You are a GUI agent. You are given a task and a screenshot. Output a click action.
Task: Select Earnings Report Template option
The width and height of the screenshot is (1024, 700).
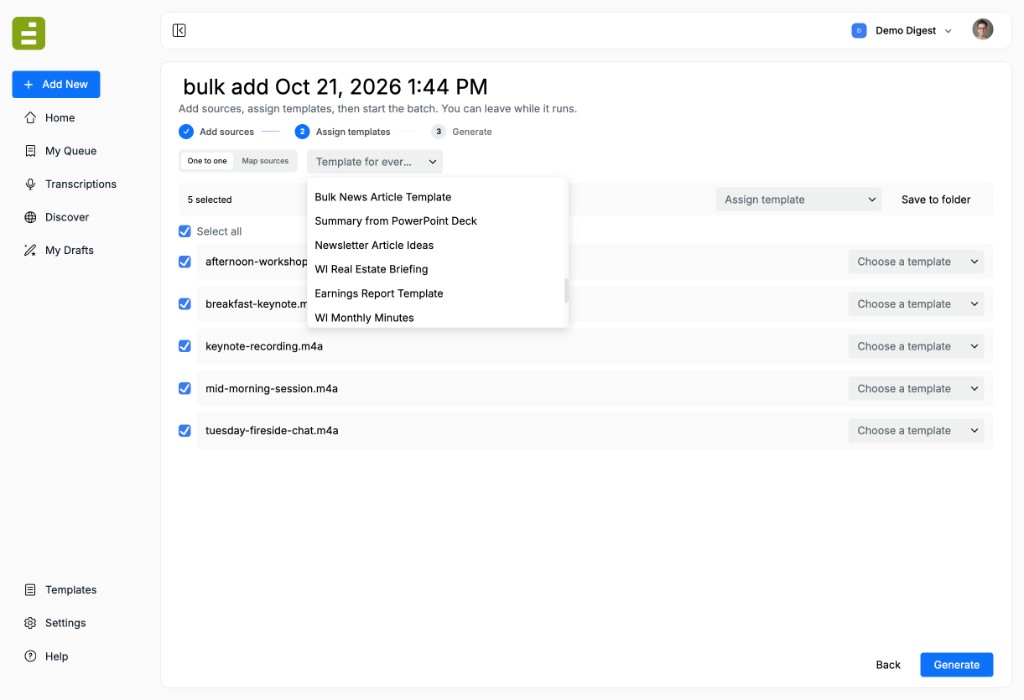438,293
